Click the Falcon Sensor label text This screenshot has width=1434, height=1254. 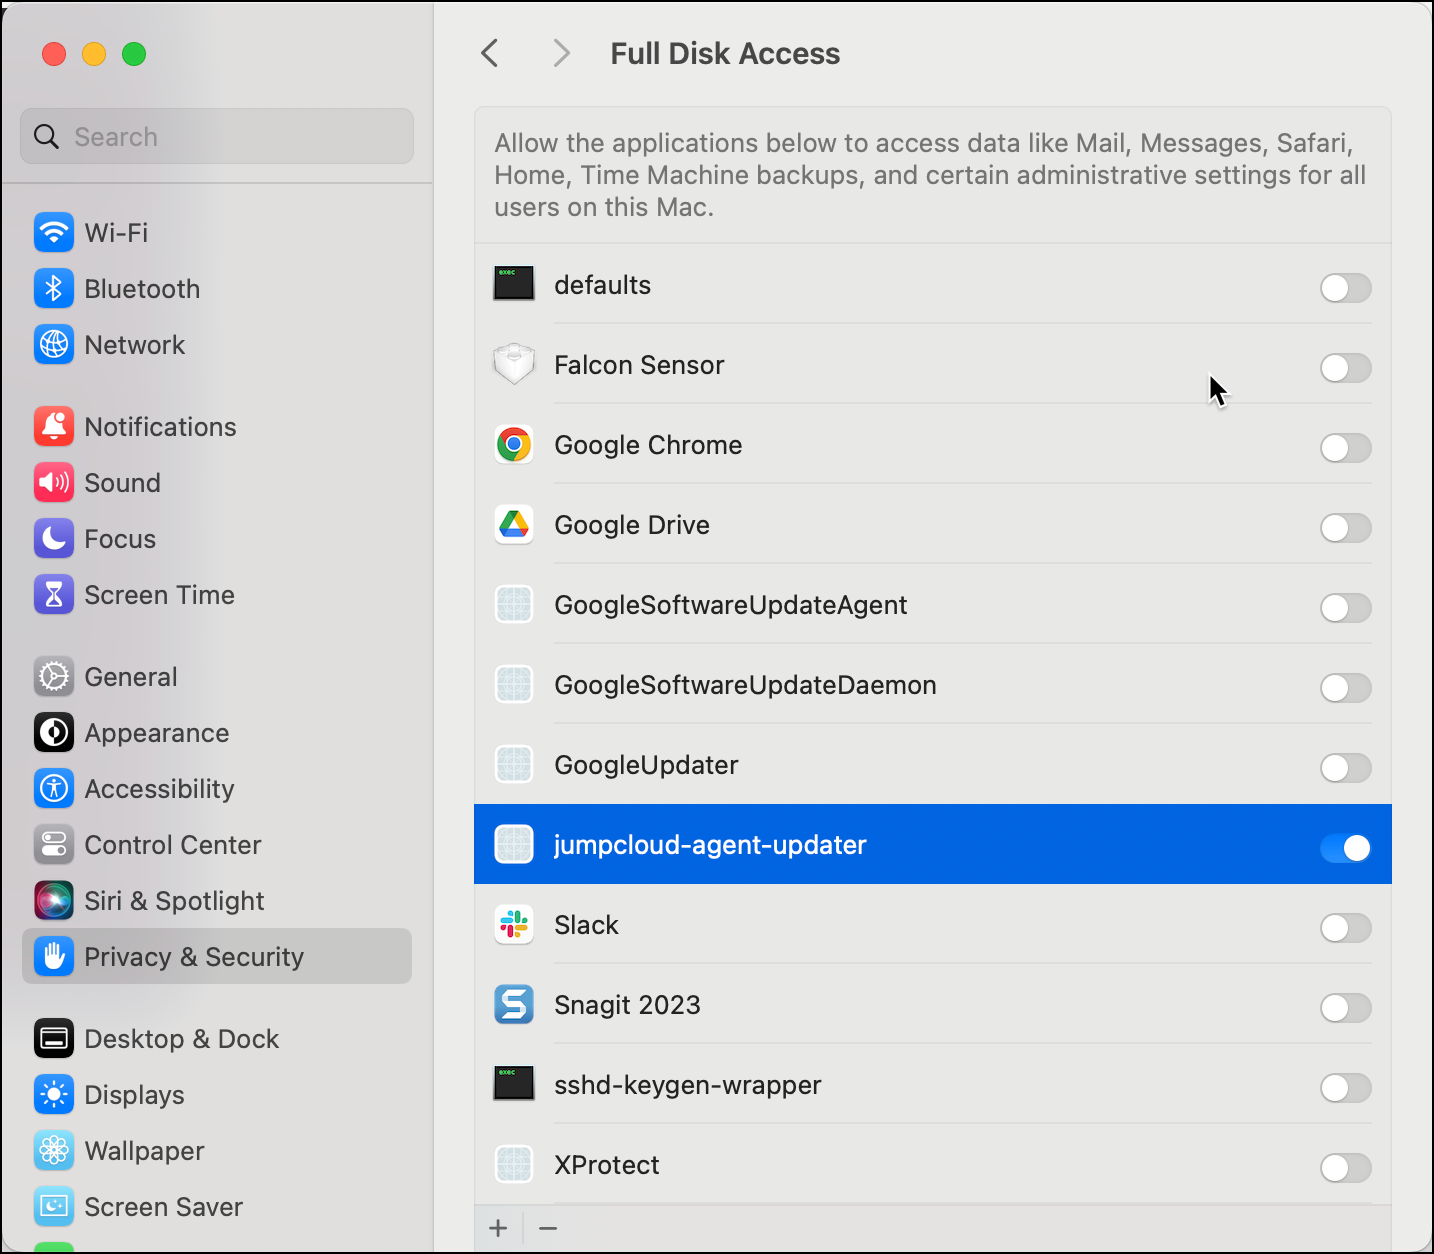[639, 365]
